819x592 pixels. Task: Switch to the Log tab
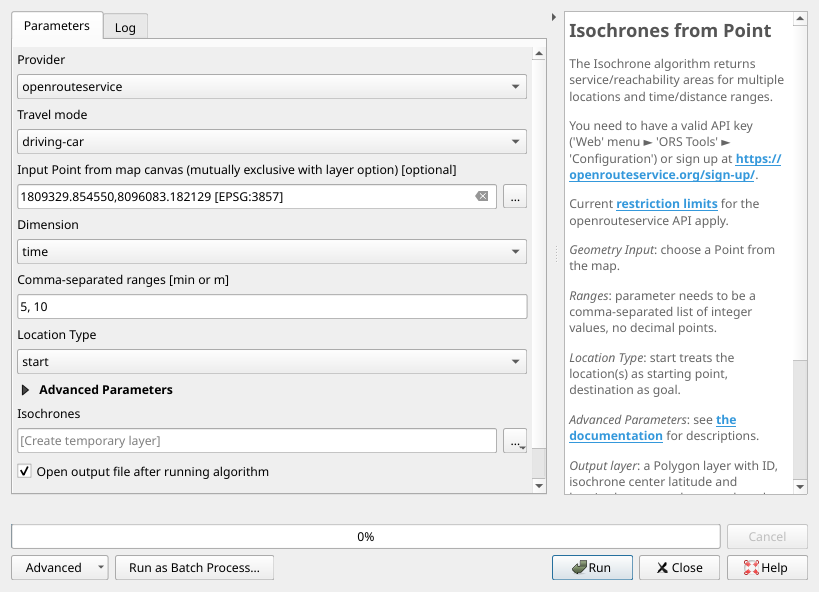point(125,27)
